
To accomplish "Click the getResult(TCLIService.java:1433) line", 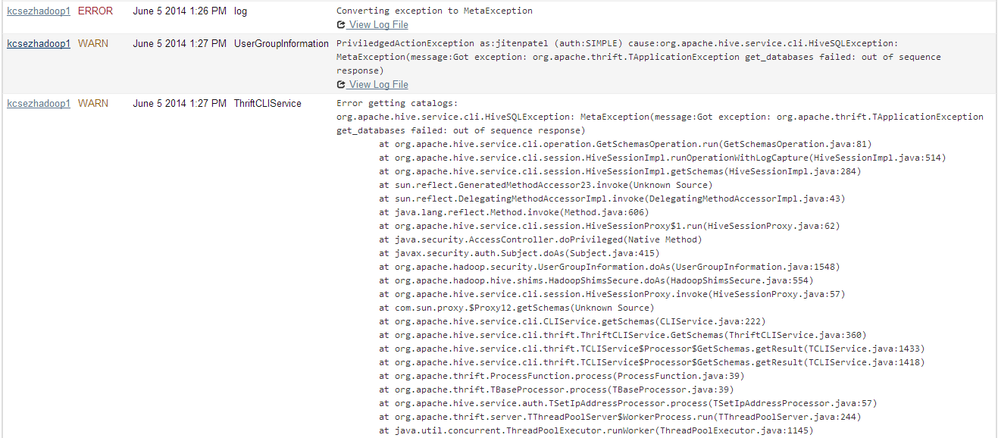I will point(652,349).
